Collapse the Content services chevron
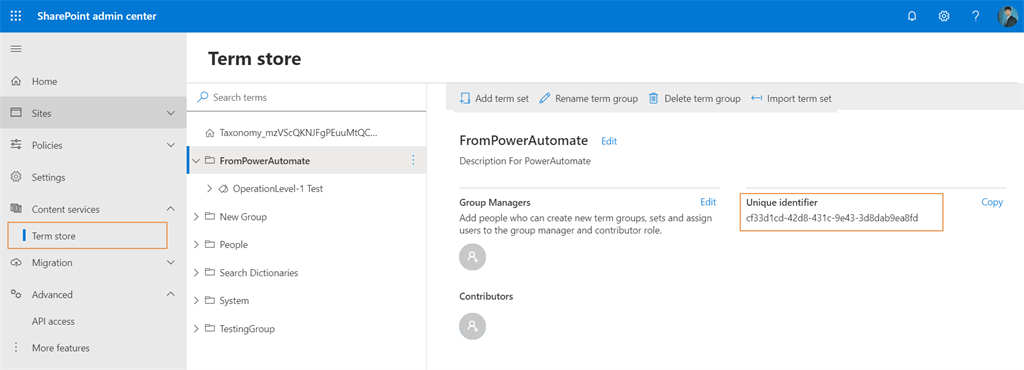The image size is (1024, 370). [171, 209]
